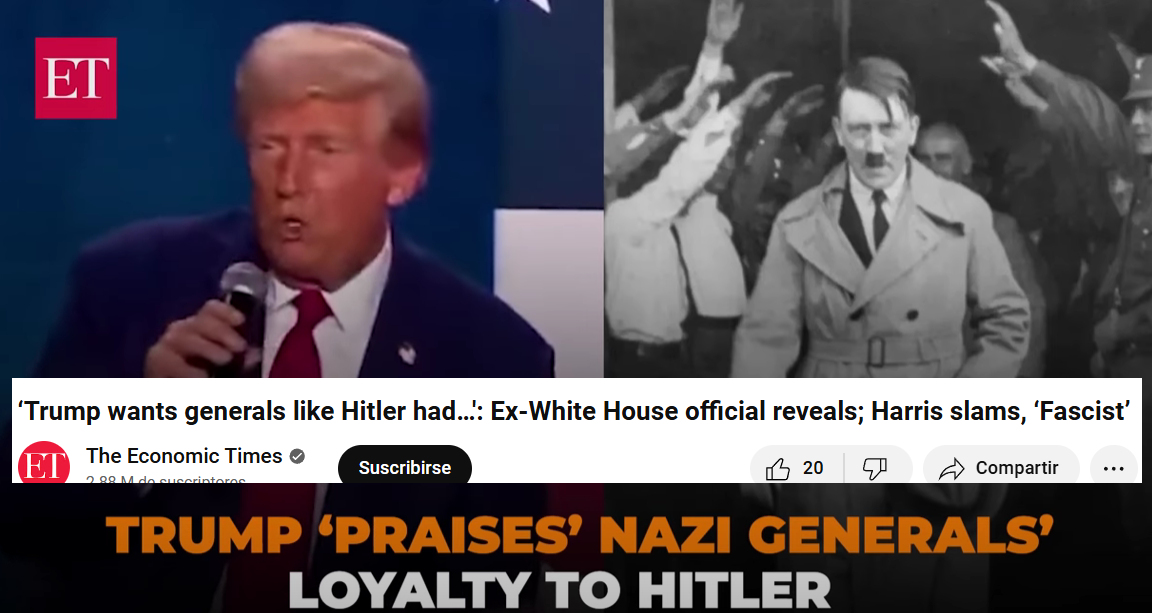
Task: Click the like count number 20
Action: point(813,468)
